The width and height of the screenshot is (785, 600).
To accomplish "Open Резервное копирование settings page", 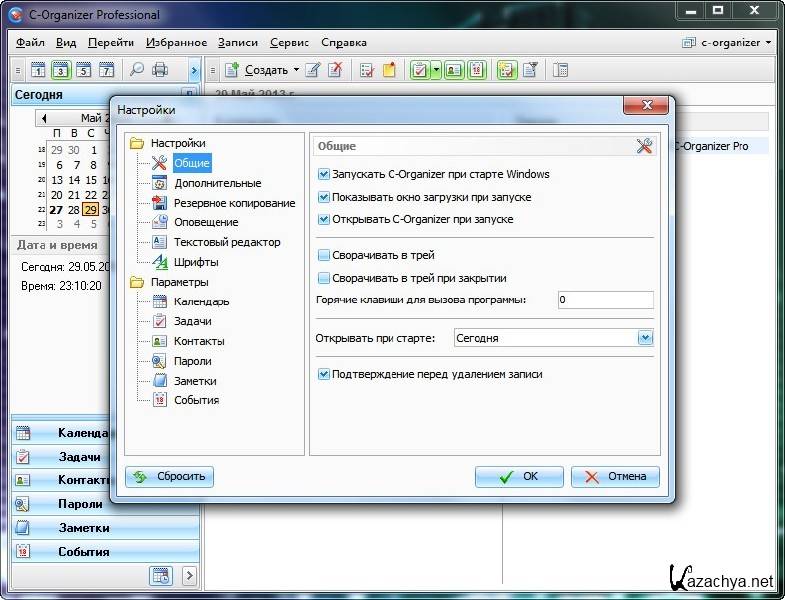I will [x=234, y=203].
